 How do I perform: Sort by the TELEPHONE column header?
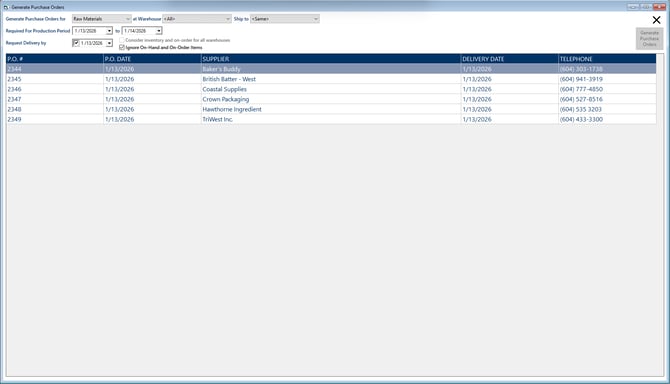pos(607,59)
